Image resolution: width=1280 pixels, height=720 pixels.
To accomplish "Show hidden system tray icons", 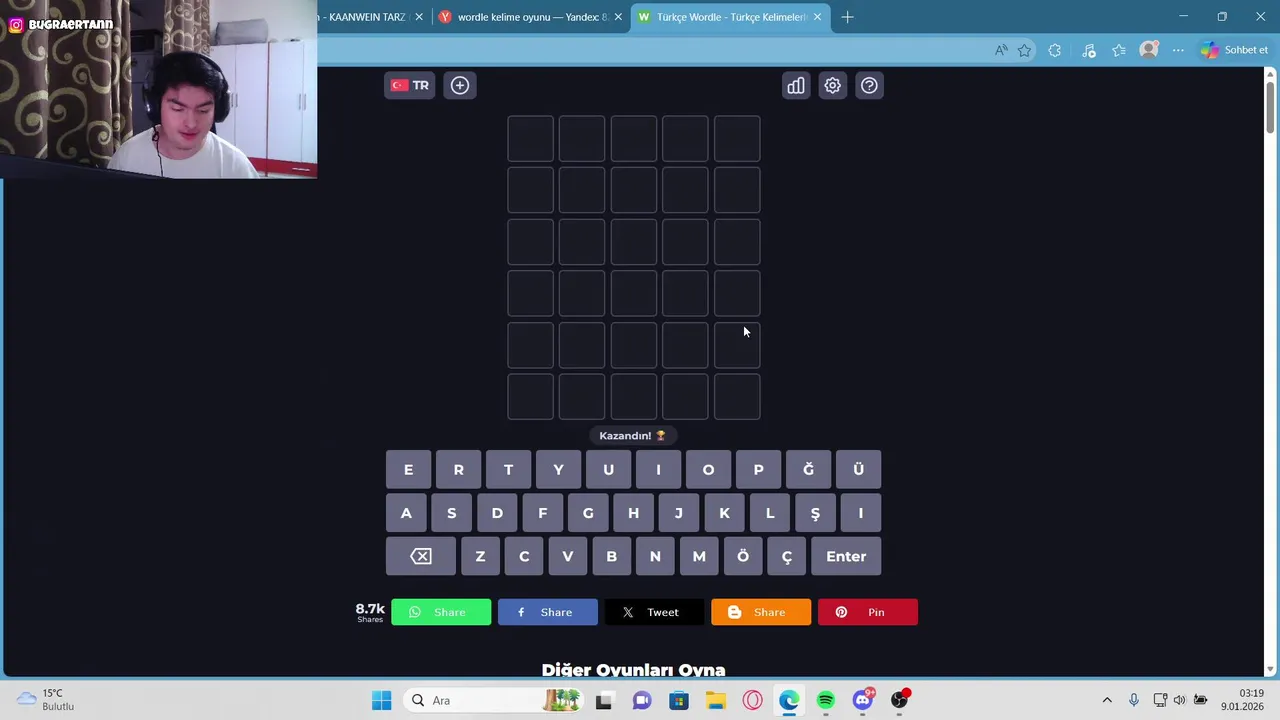I will point(1107,700).
